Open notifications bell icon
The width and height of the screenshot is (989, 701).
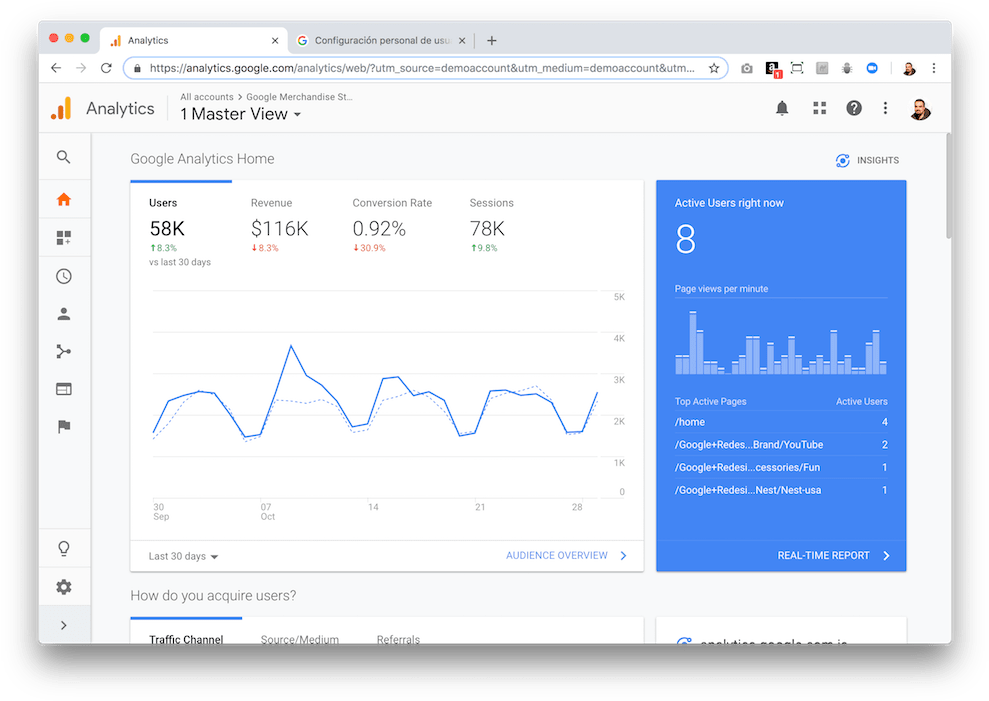pyautogui.click(x=781, y=108)
